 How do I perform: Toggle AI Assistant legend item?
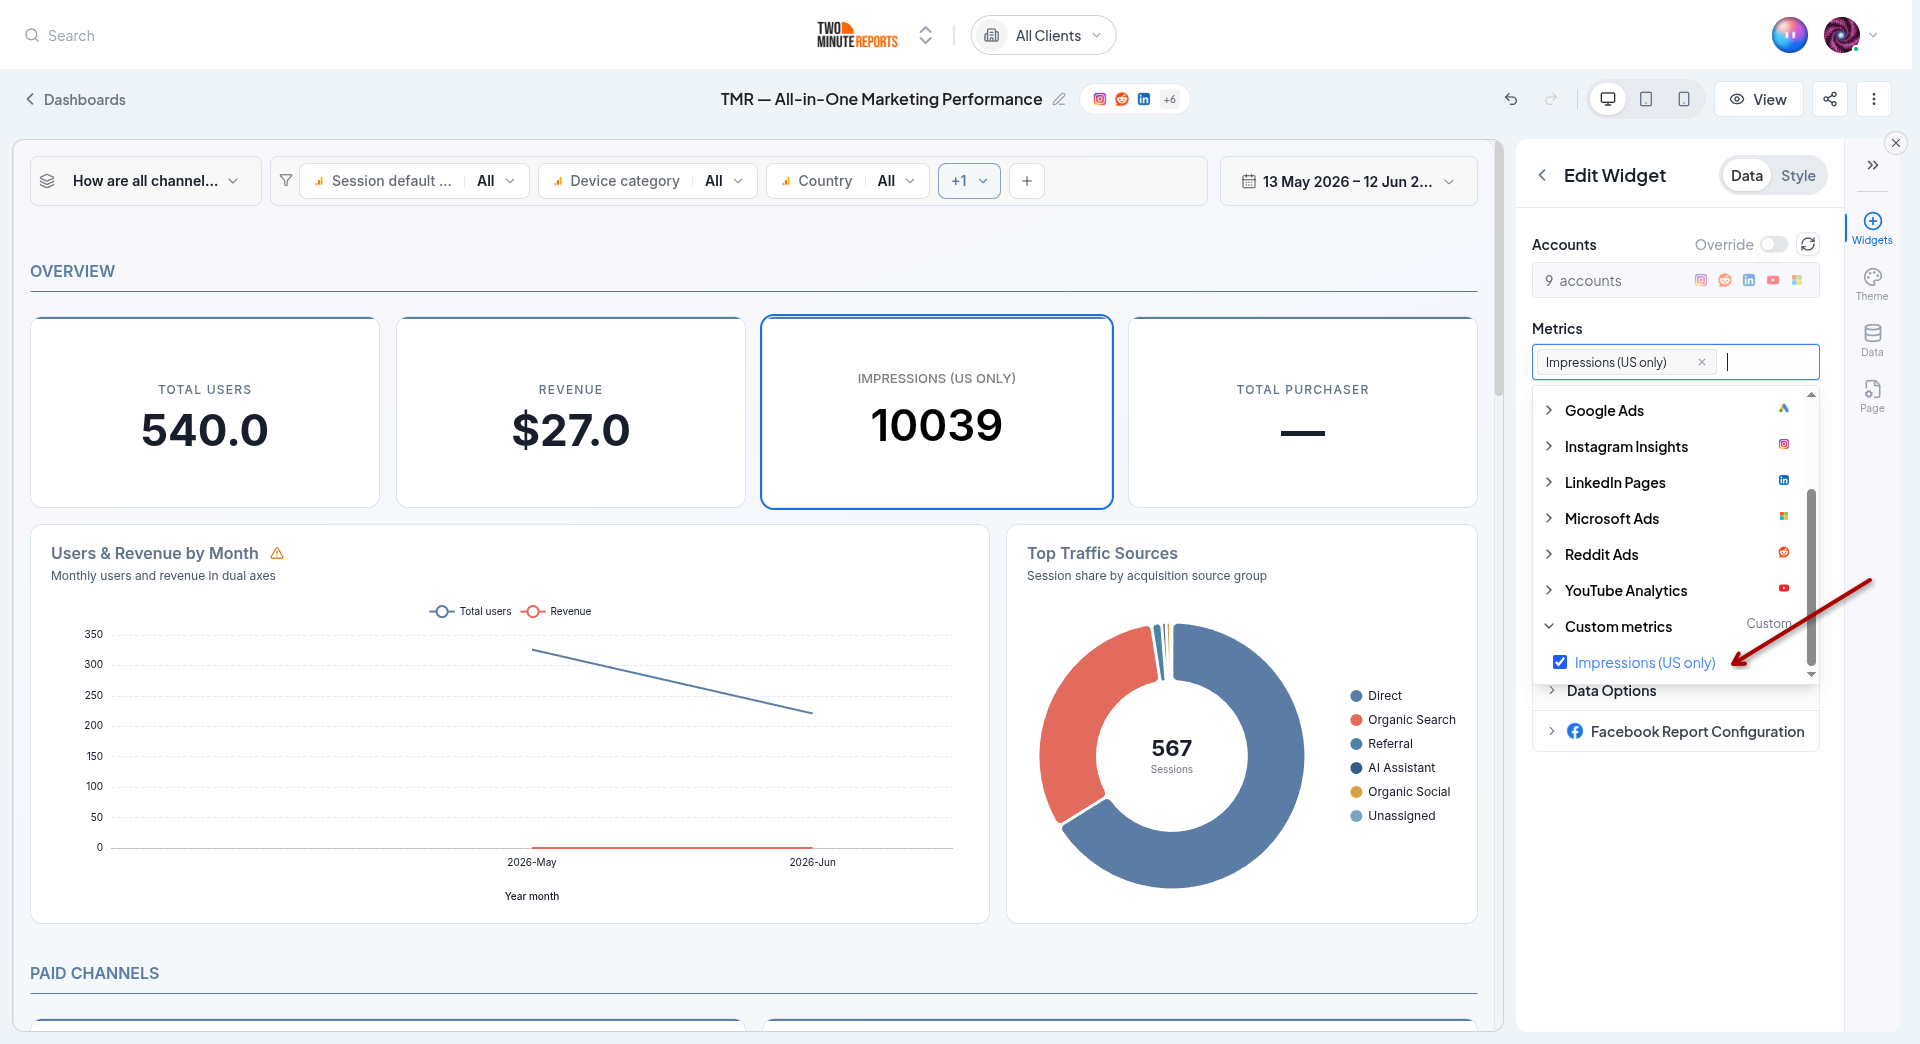[x=1393, y=768]
